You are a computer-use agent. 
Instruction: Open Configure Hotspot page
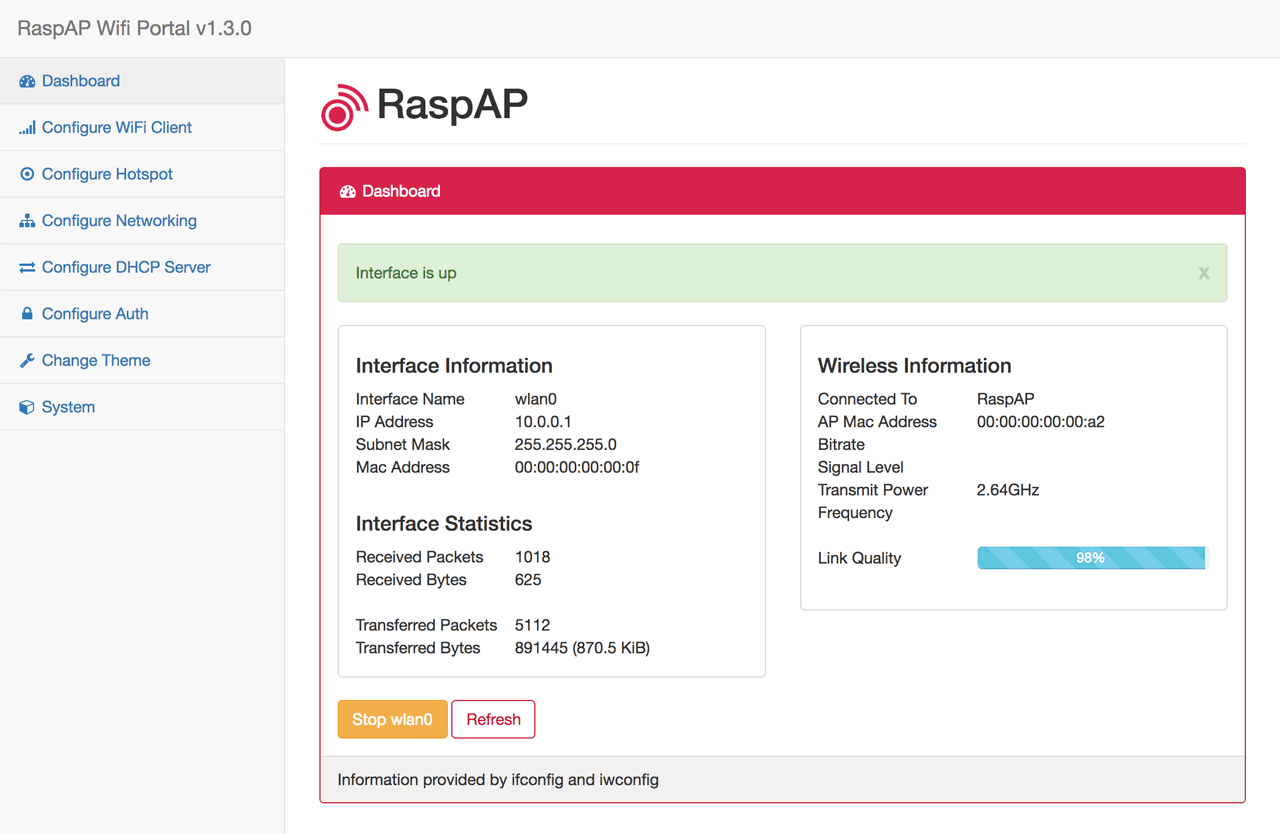tap(142, 174)
